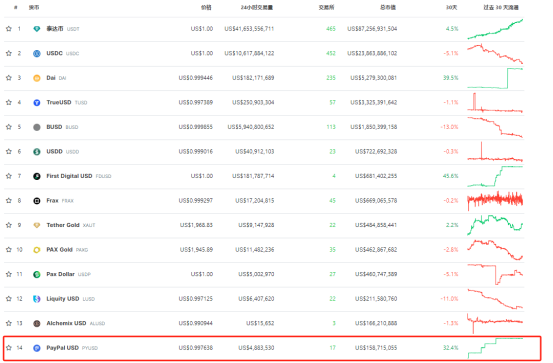Star the PayPal USD row

point(9,347)
